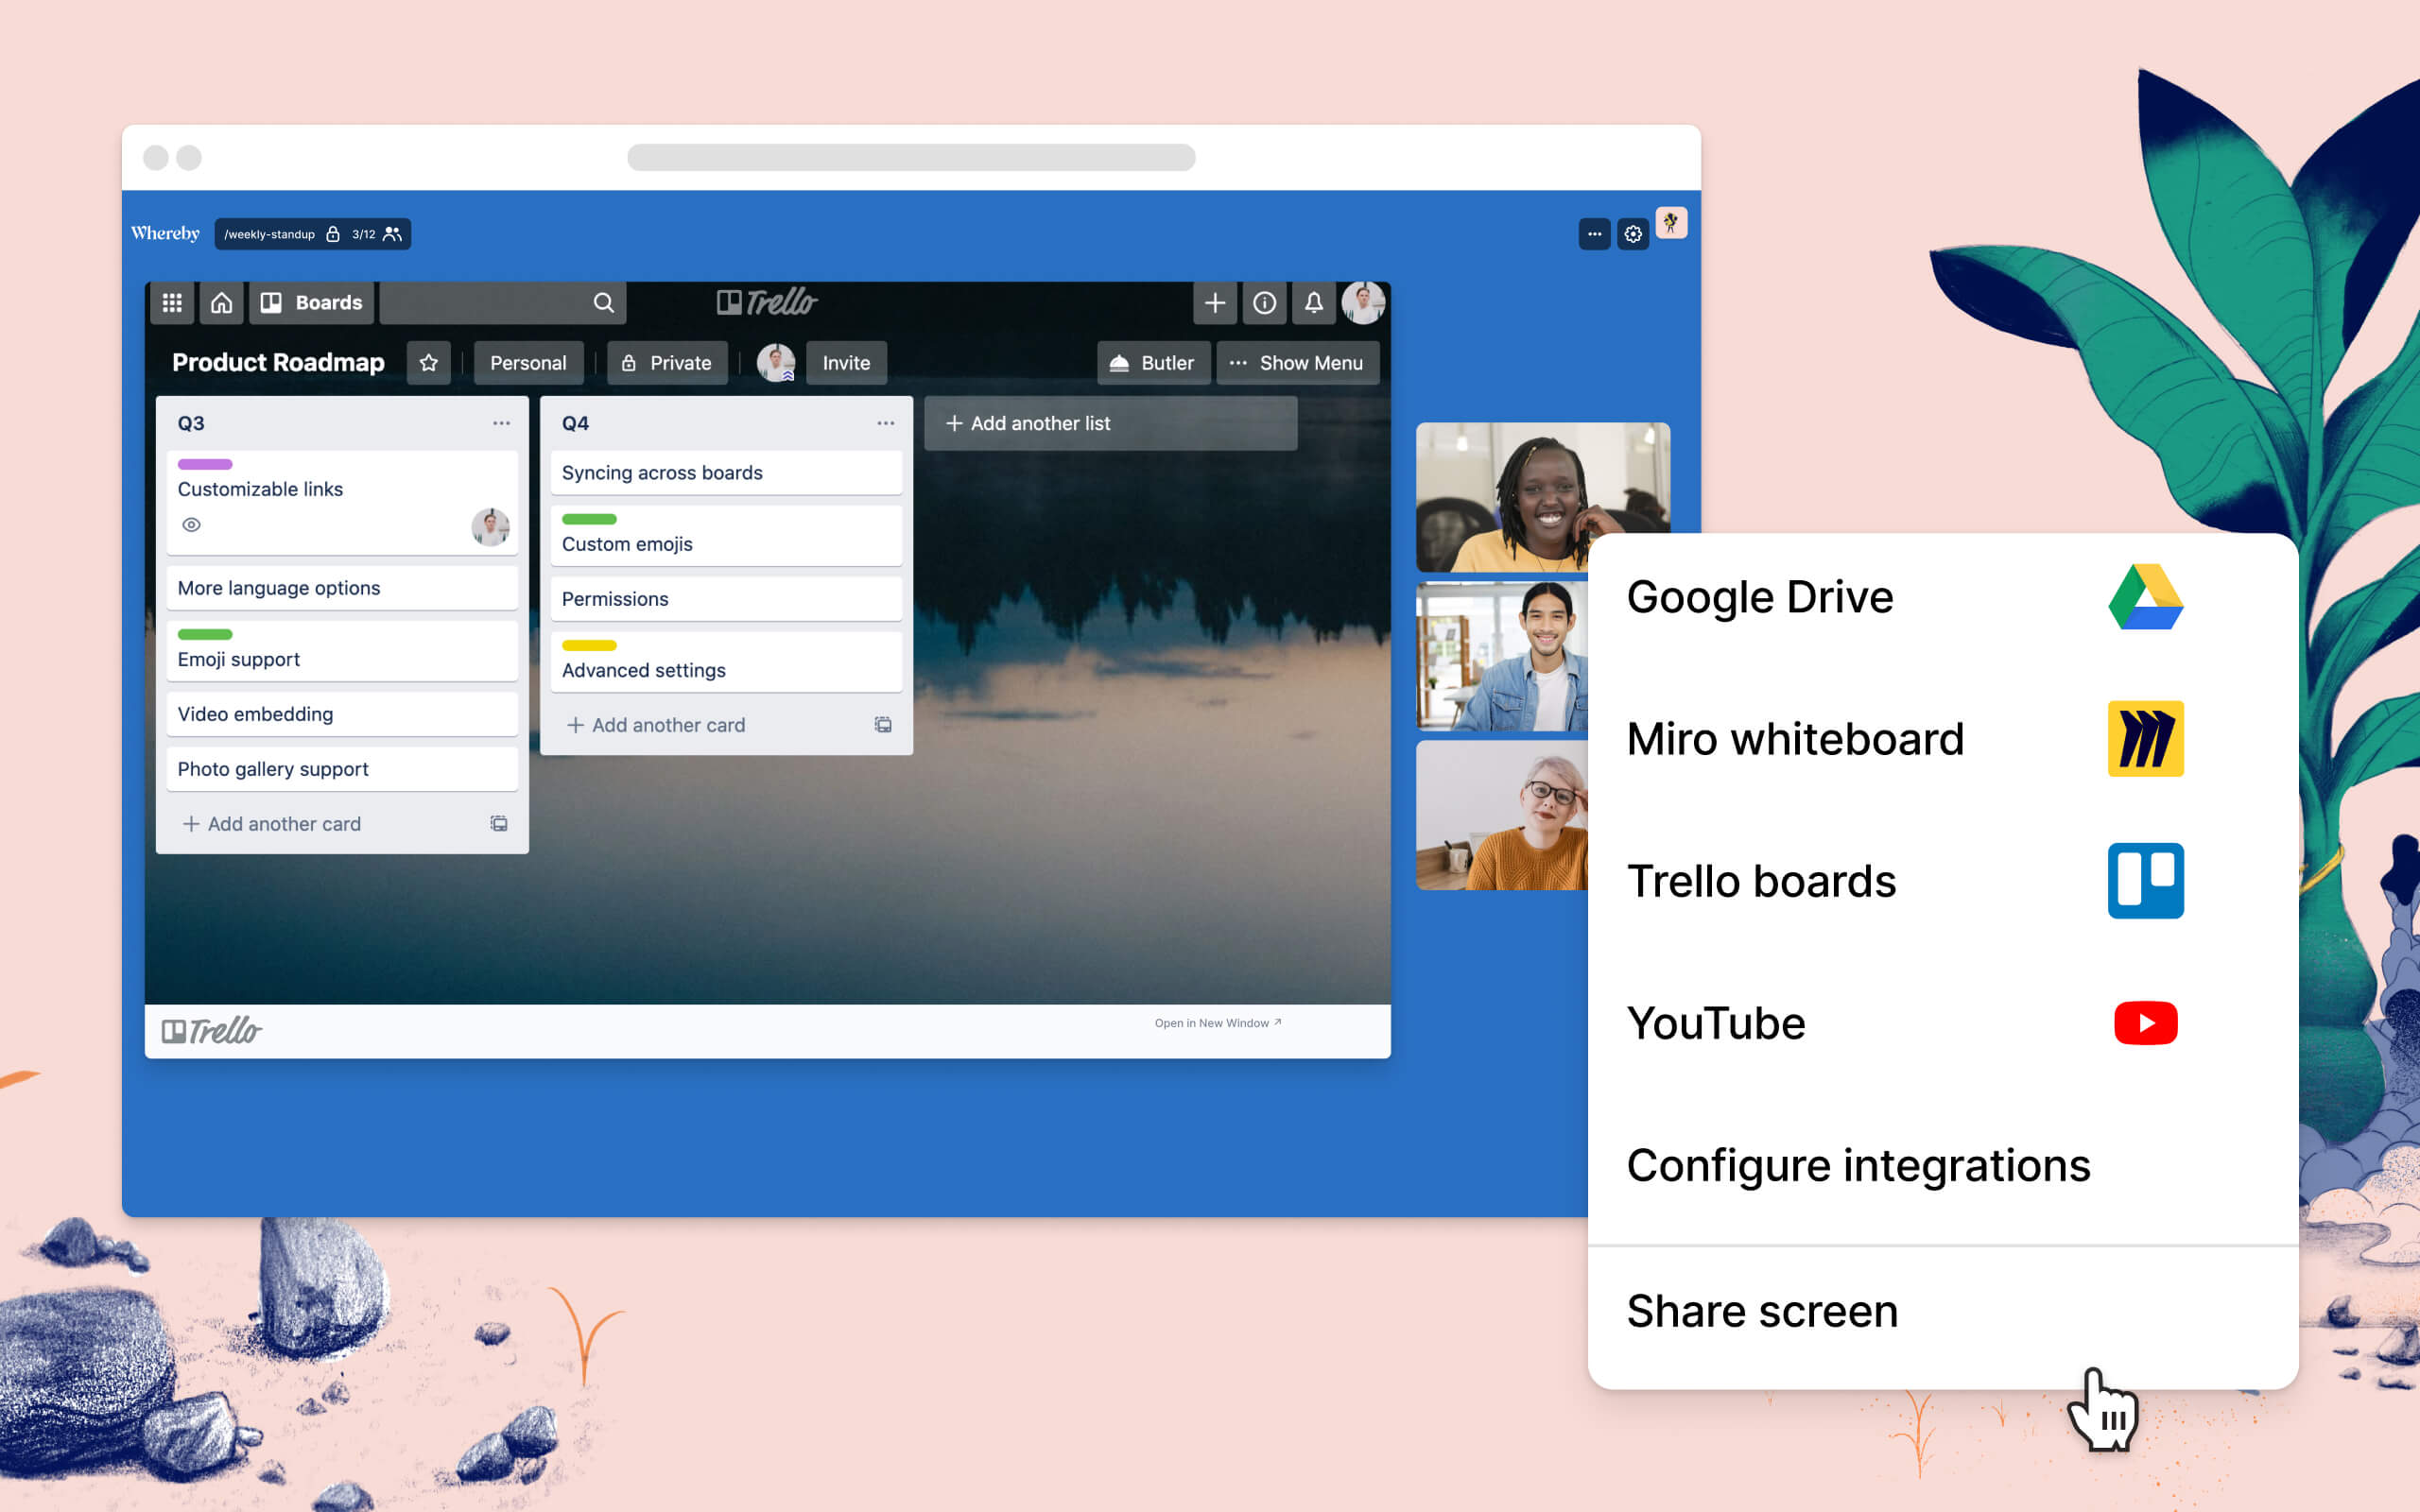Open Q4 list options menu

885,423
